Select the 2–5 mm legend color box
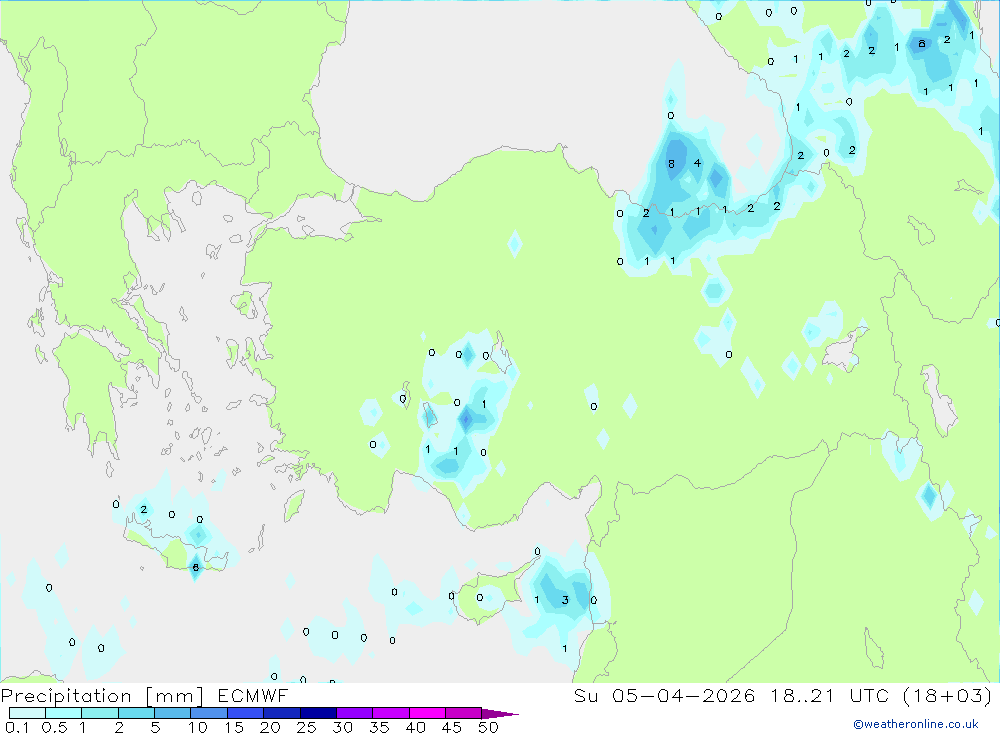The image size is (1000, 733). [136, 713]
